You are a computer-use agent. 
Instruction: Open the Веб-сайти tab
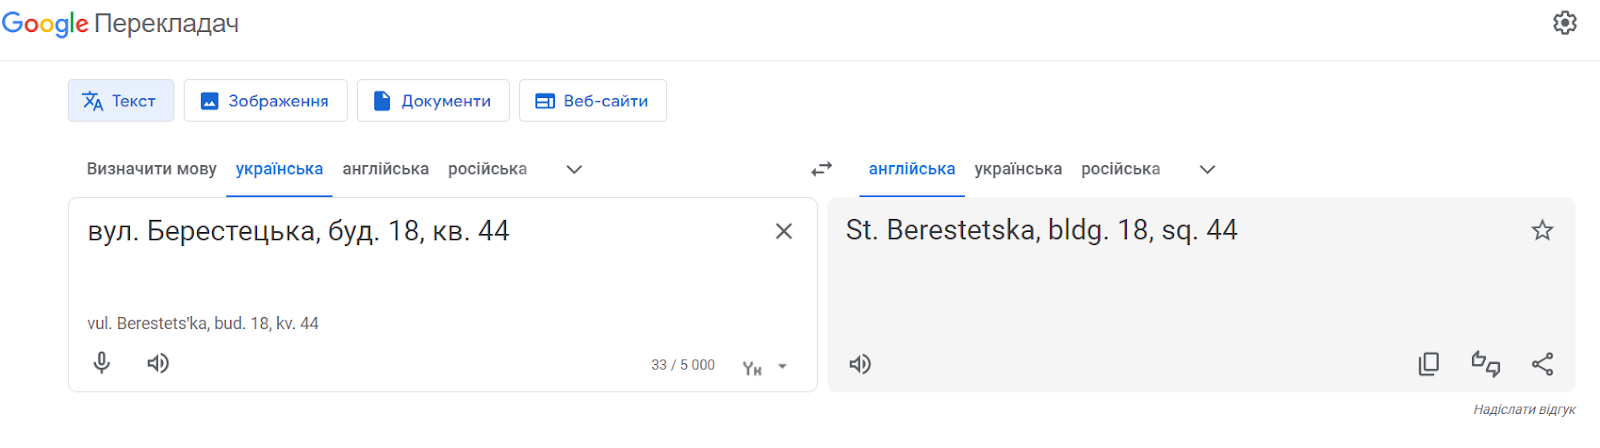pyautogui.click(x=593, y=101)
